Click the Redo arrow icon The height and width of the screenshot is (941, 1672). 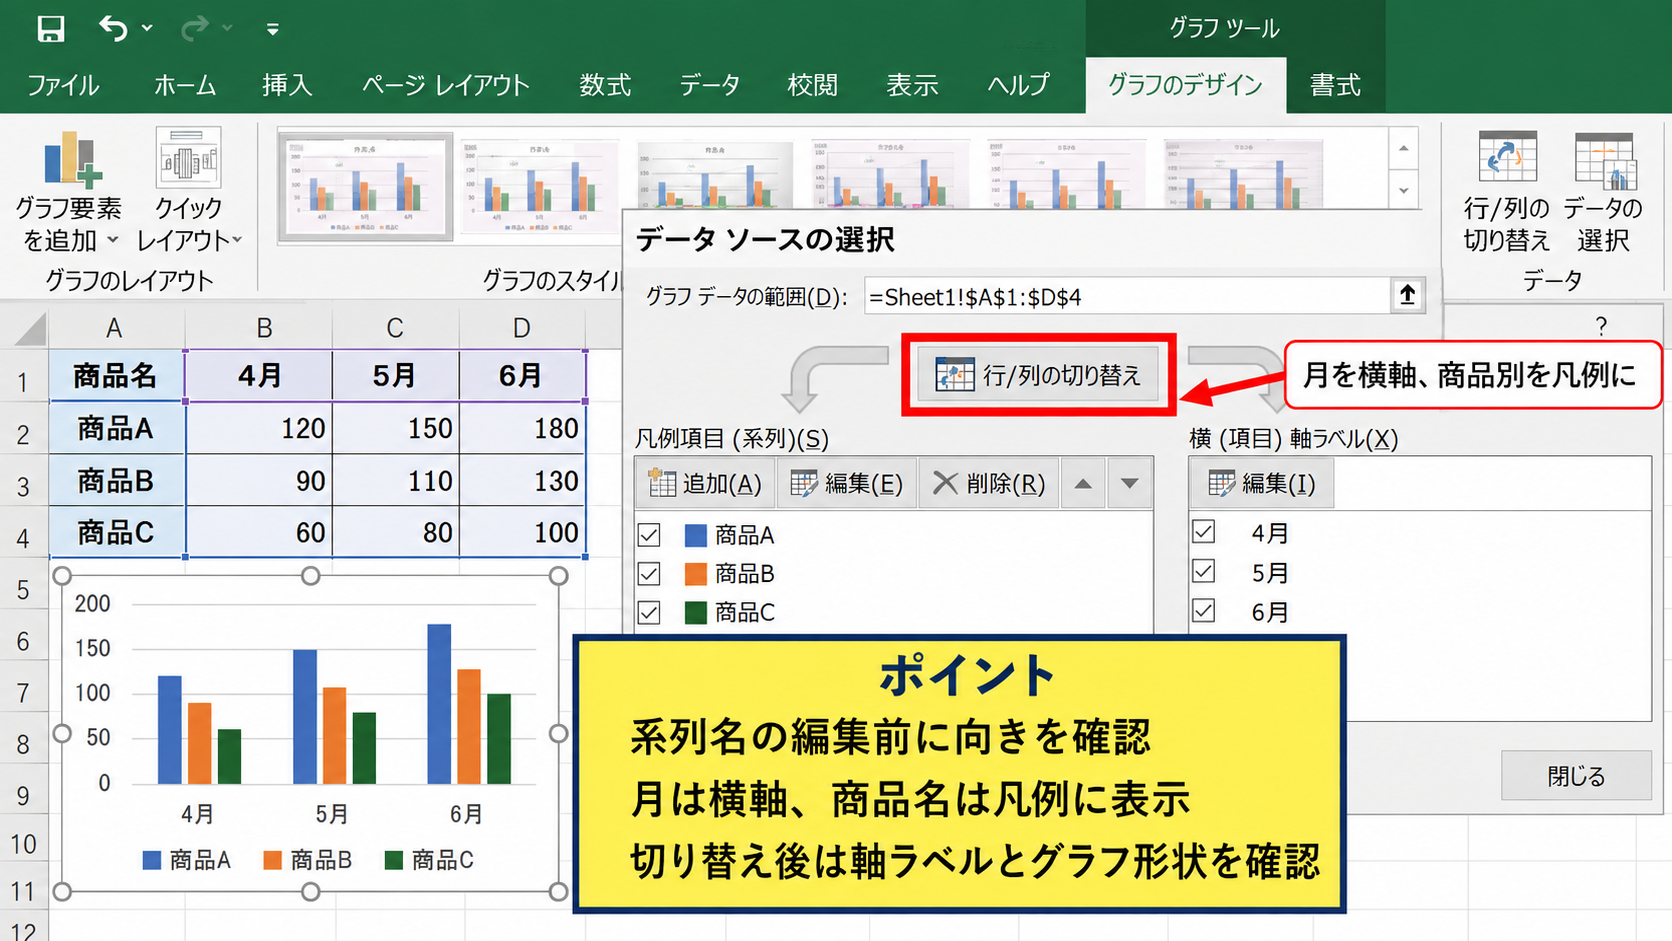point(194,28)
